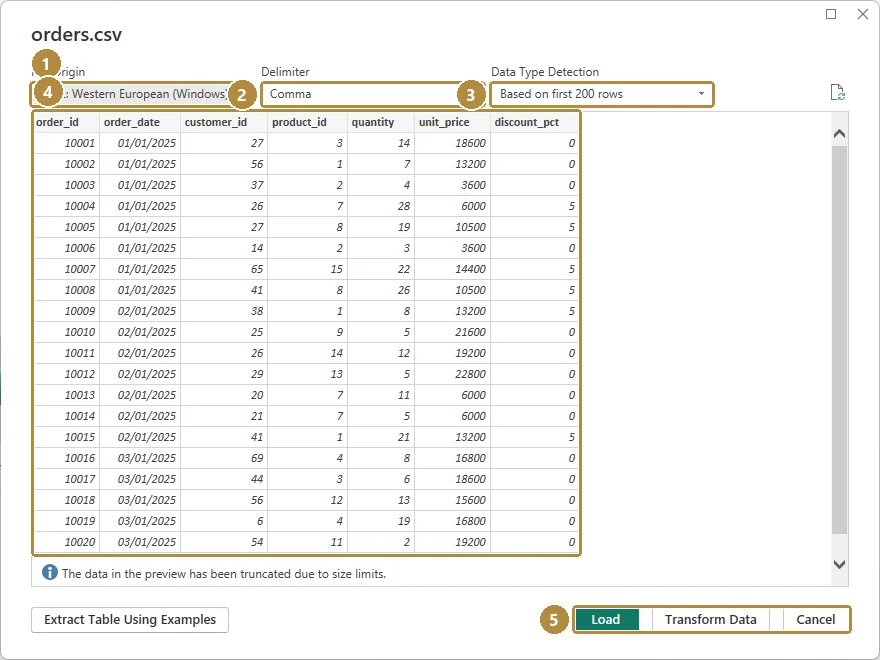This screenshot has height=660, width=880.
Task: Click unit_price 14400 in row 10007
Action: (452, 269)
